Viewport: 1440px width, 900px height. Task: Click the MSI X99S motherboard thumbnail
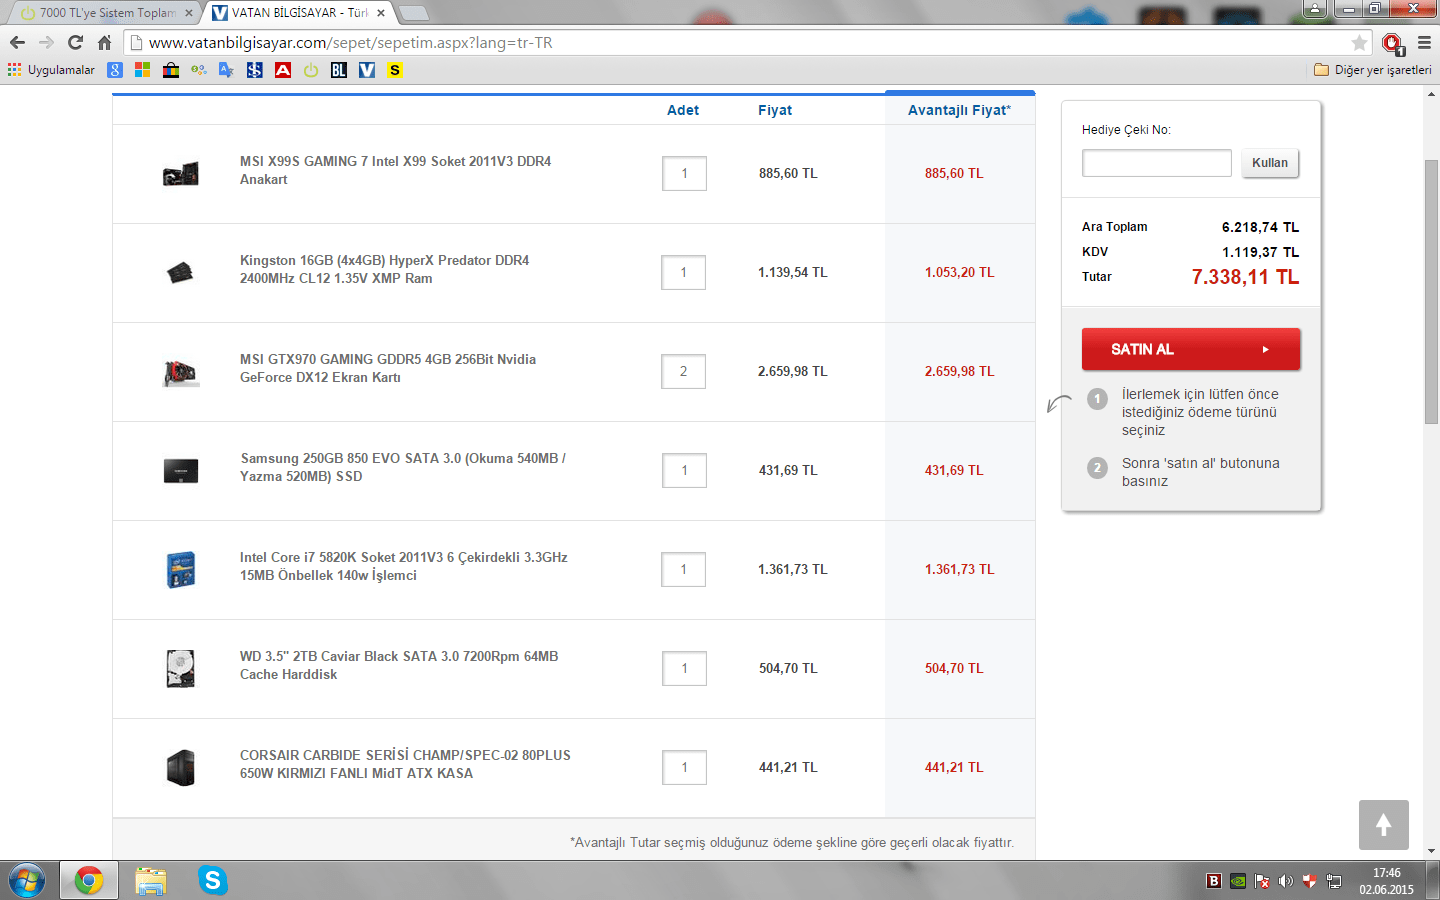(181, 174)
